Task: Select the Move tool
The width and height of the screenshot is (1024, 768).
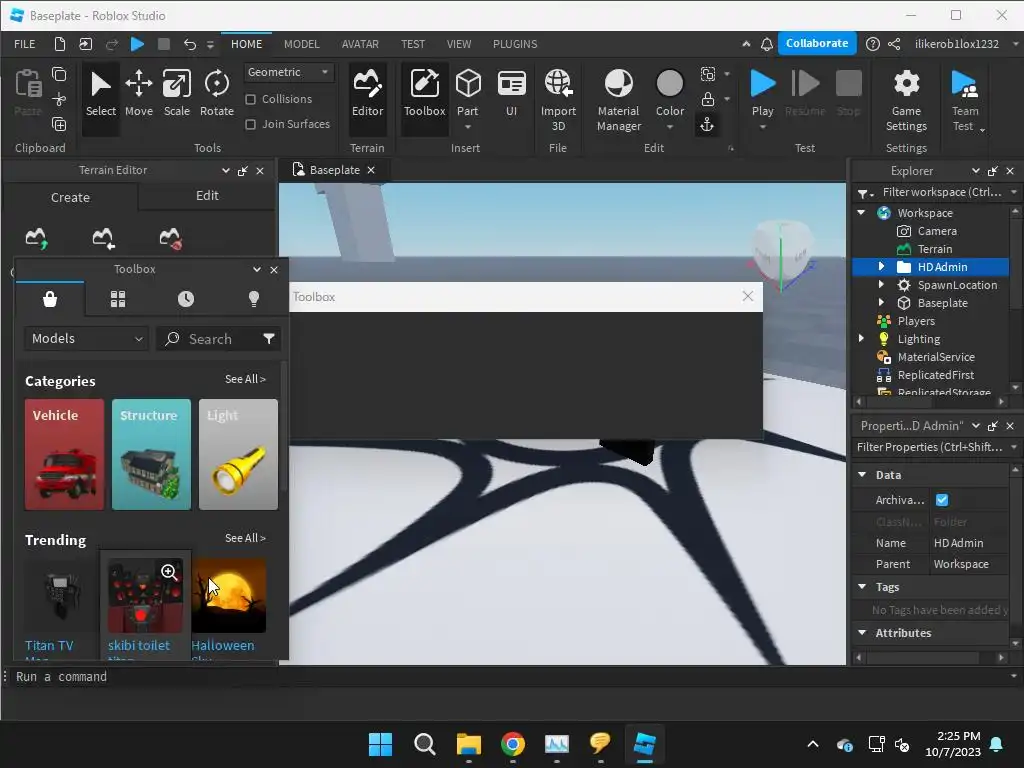Action: tap(138, 94)
